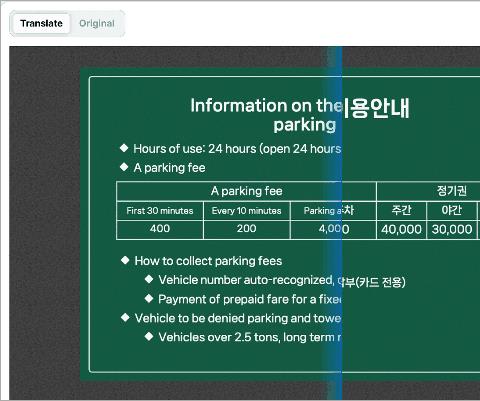Click 'Vehicle number auto-recognized' line
Viewport: 480px width, 401px height.
[x=246, y=280]
